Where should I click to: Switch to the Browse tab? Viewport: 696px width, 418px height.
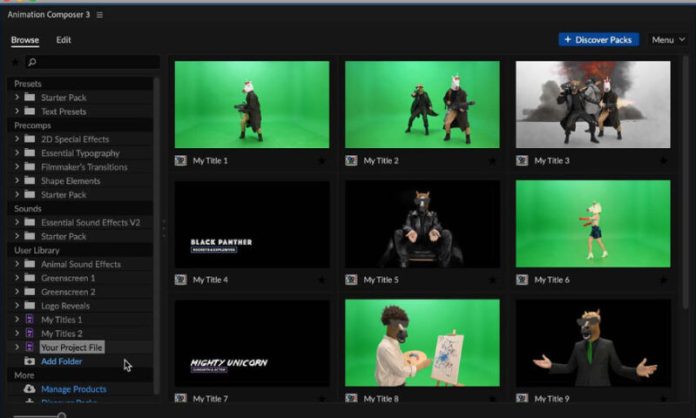click(25, 40)
